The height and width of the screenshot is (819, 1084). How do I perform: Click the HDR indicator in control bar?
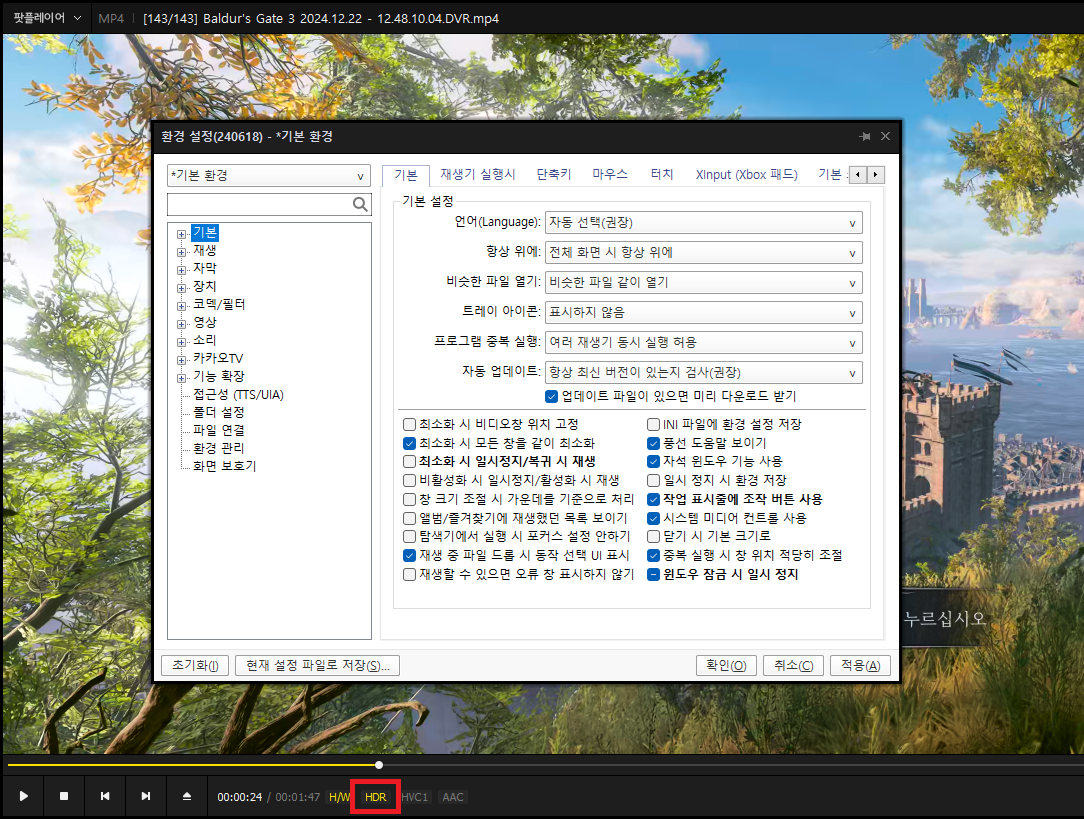tap(375, 797)
